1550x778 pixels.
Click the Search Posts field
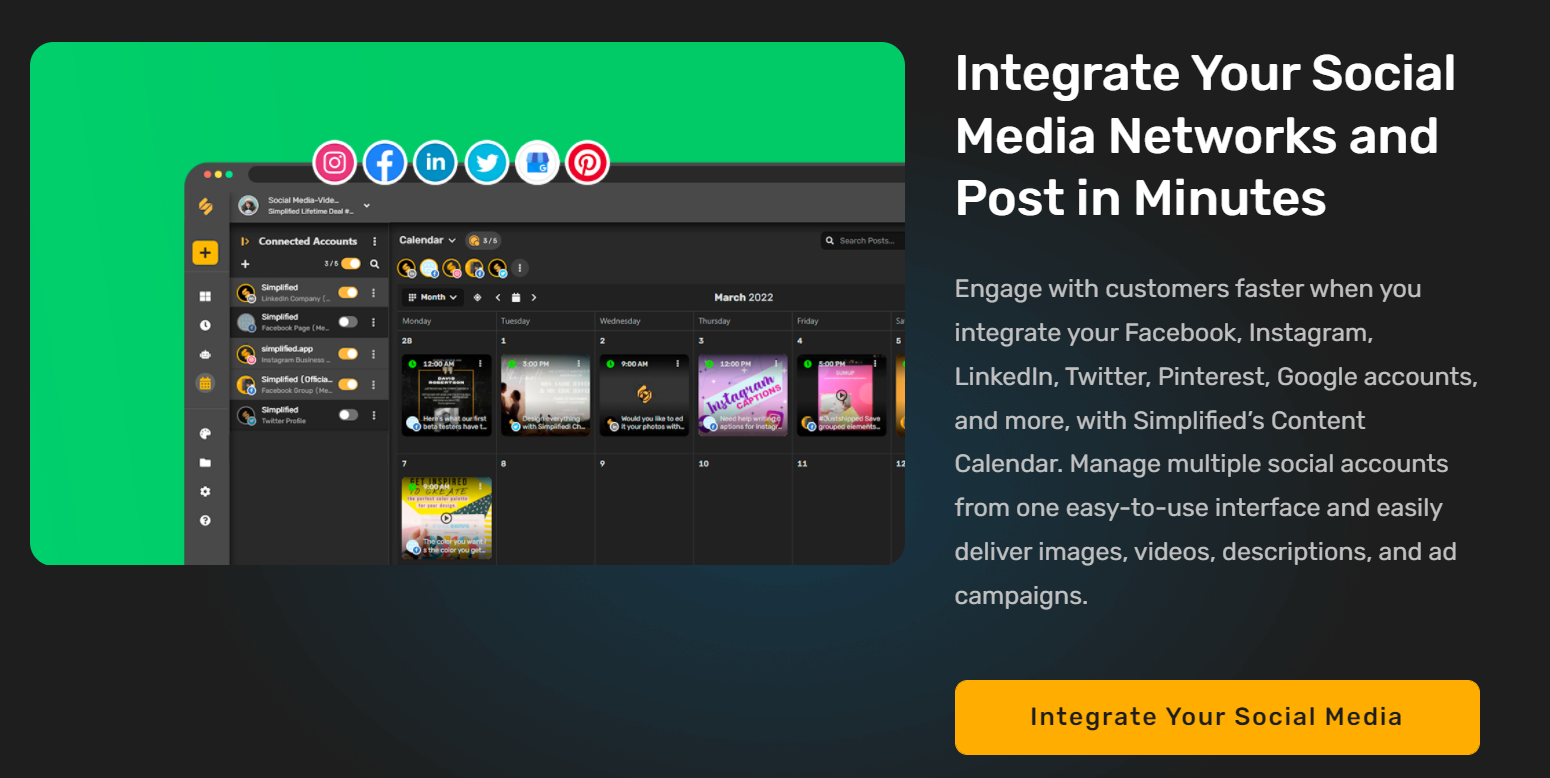click(863, 241)
